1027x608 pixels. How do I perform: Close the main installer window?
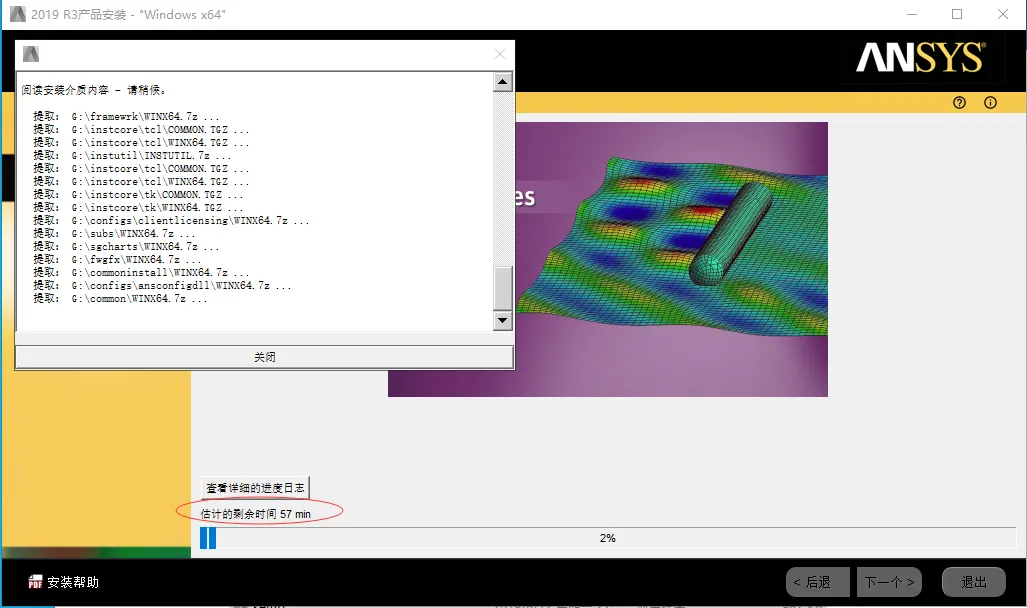[1003, 14]
